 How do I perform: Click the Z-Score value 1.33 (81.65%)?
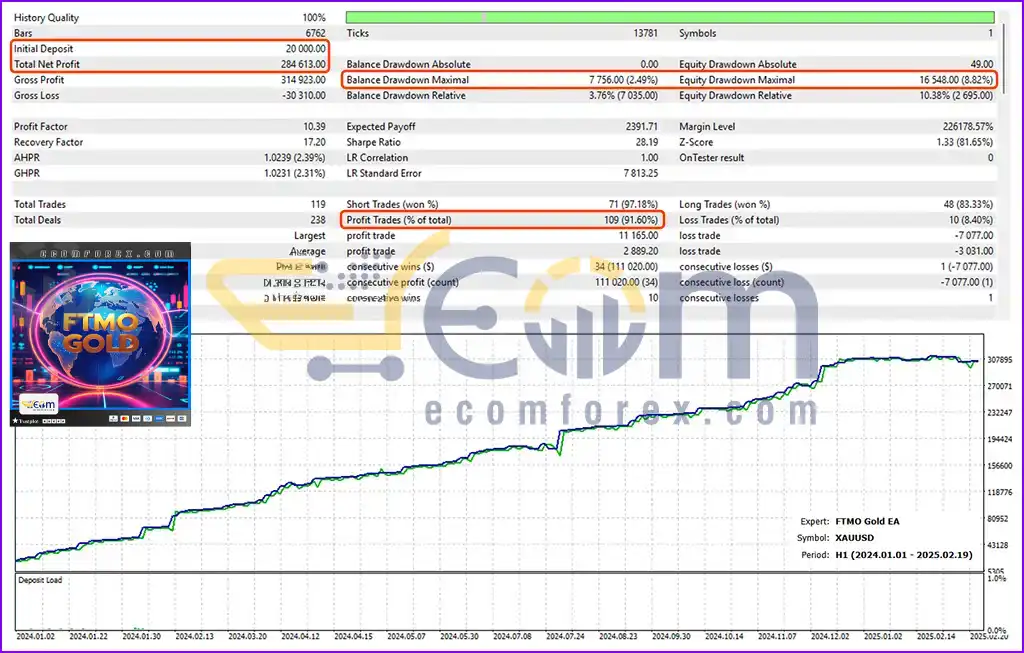tap(965, 142)
